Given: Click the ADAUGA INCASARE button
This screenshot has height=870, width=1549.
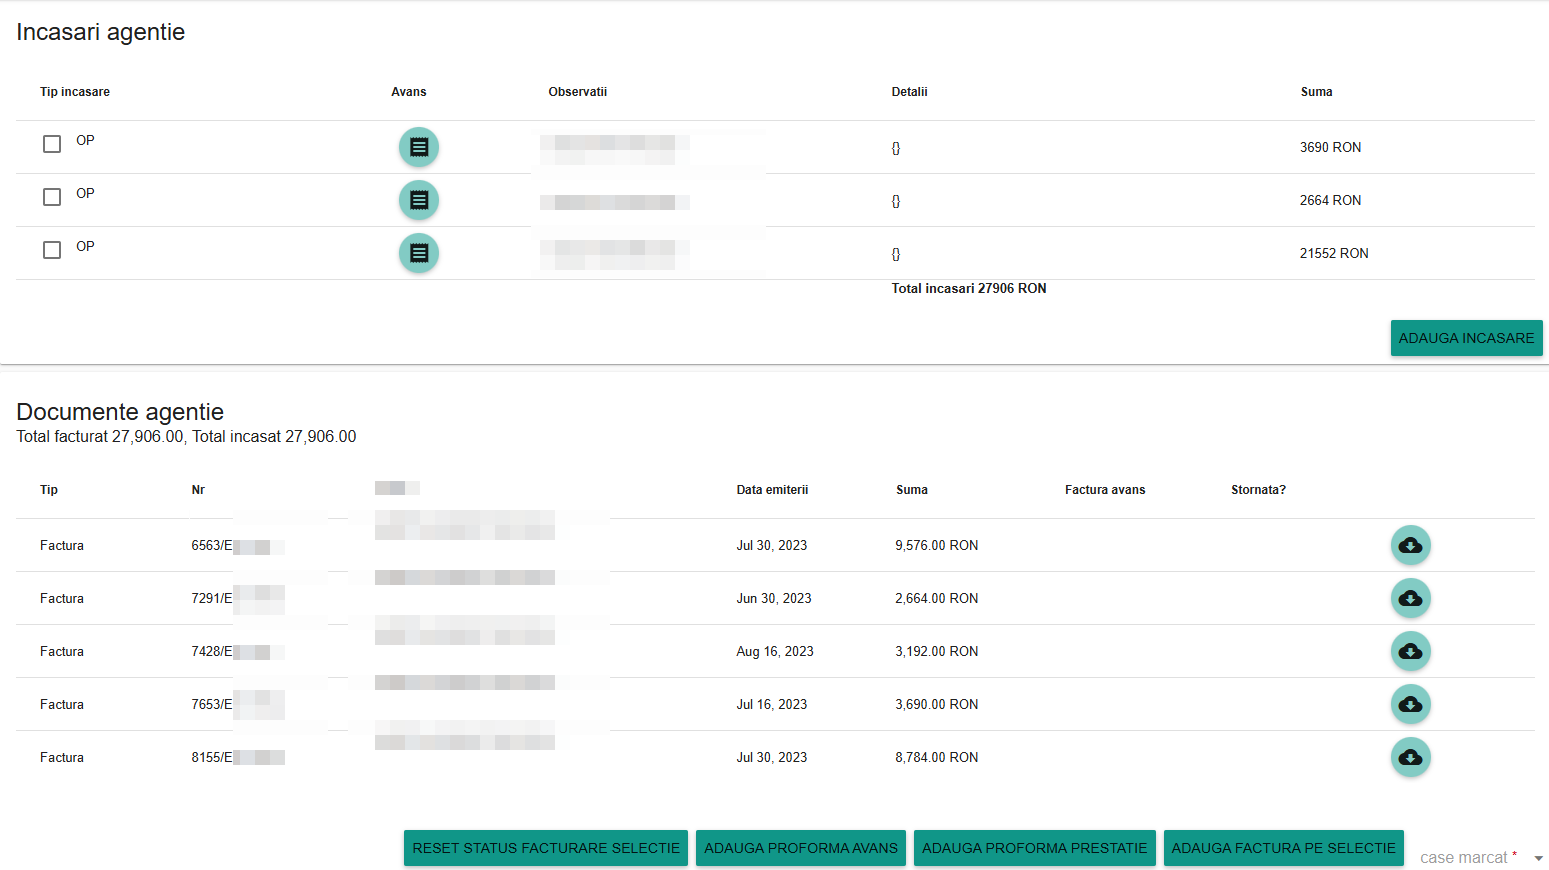Looking at the screenshot, I should [1466, 338].
